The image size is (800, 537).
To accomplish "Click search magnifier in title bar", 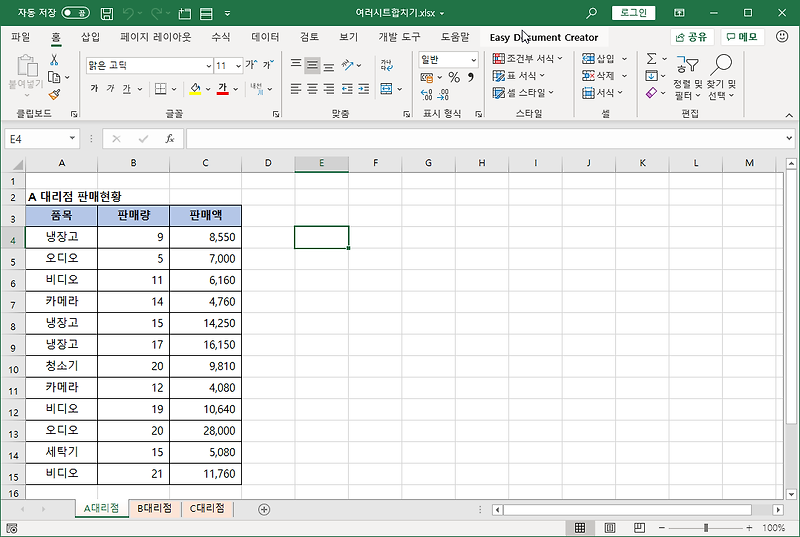I will coord(591,13).
